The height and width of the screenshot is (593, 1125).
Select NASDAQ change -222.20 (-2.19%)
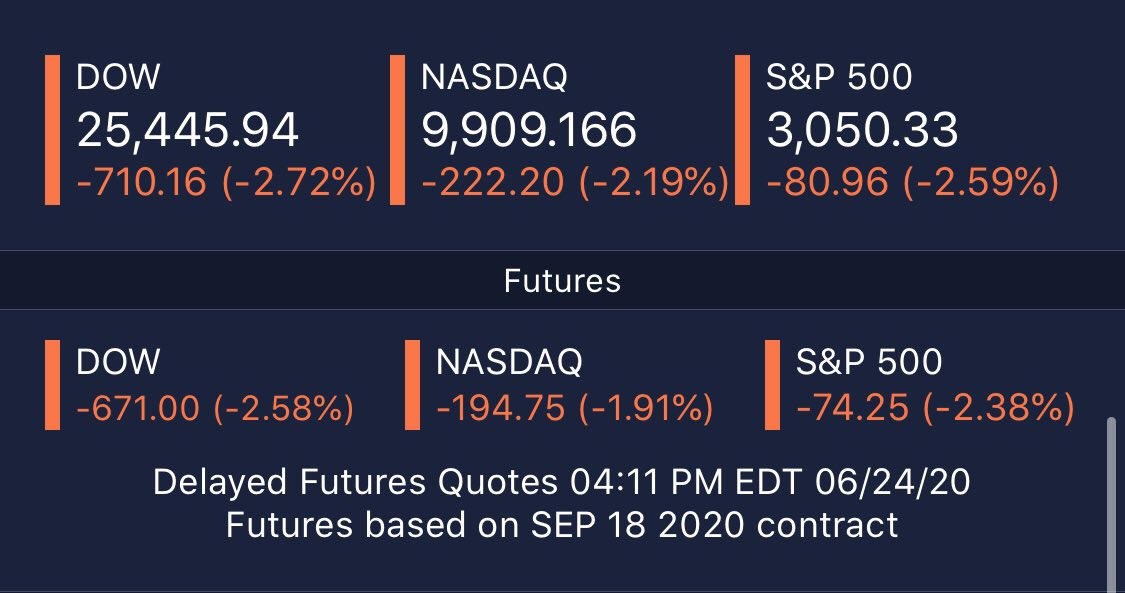tap(575, 182)
